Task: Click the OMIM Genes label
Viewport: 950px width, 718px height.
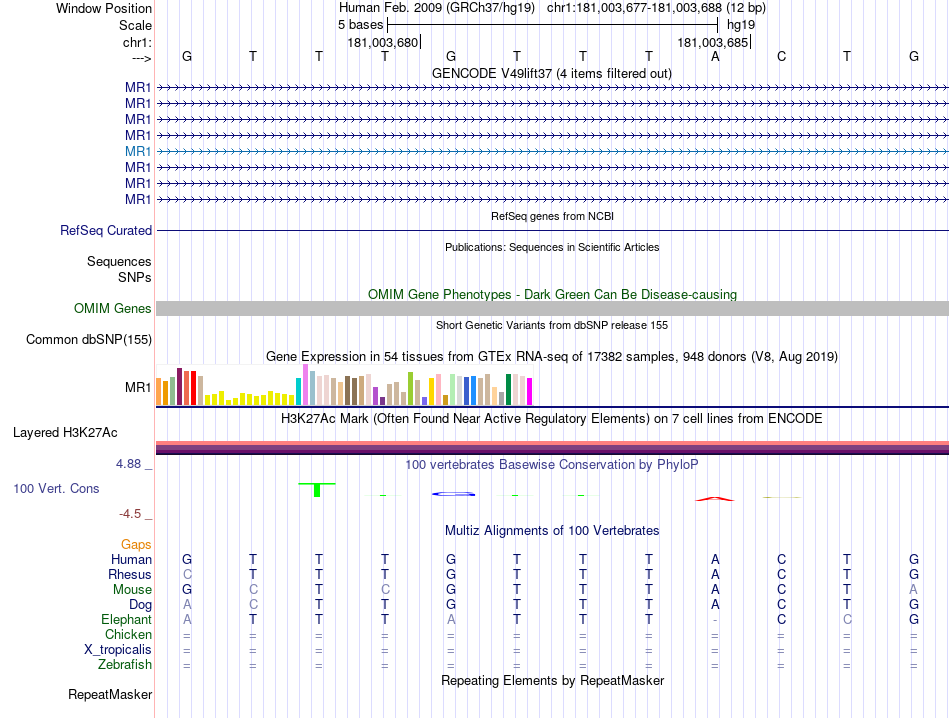Action: point(113,308)
